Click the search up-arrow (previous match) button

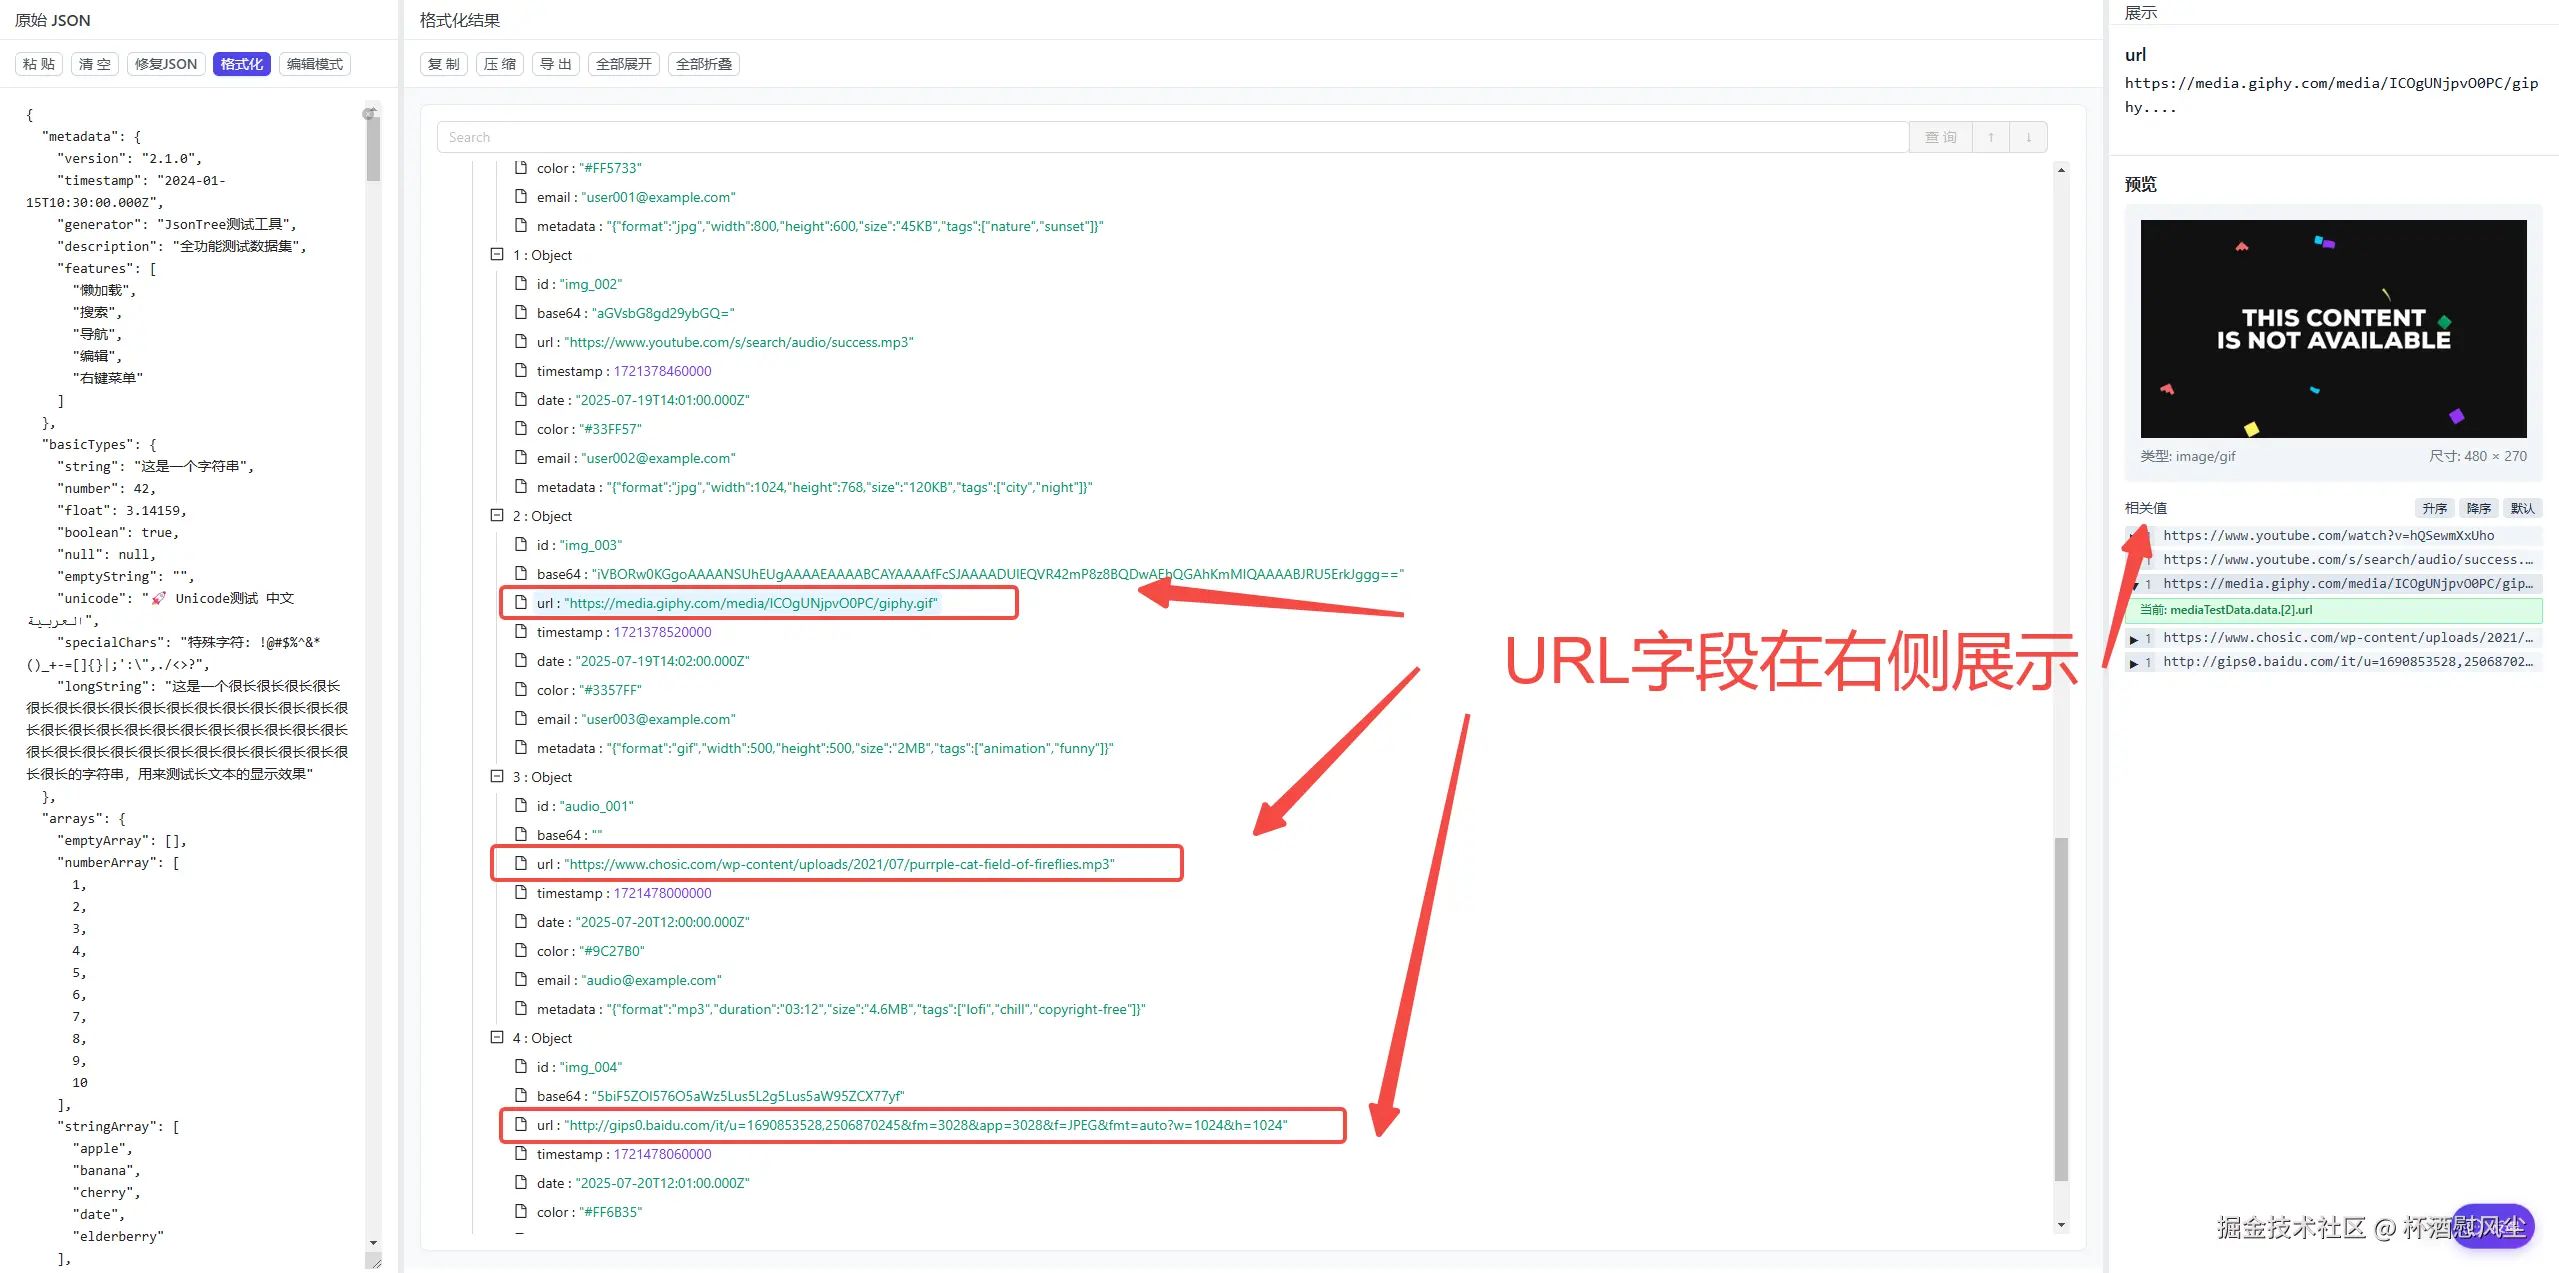(1990, 137)
